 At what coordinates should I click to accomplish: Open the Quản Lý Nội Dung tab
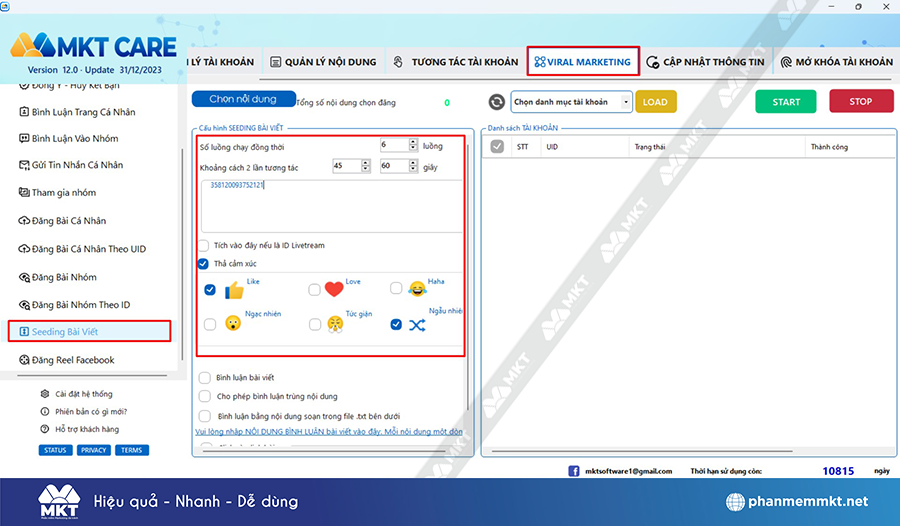(x=324, y=62)
